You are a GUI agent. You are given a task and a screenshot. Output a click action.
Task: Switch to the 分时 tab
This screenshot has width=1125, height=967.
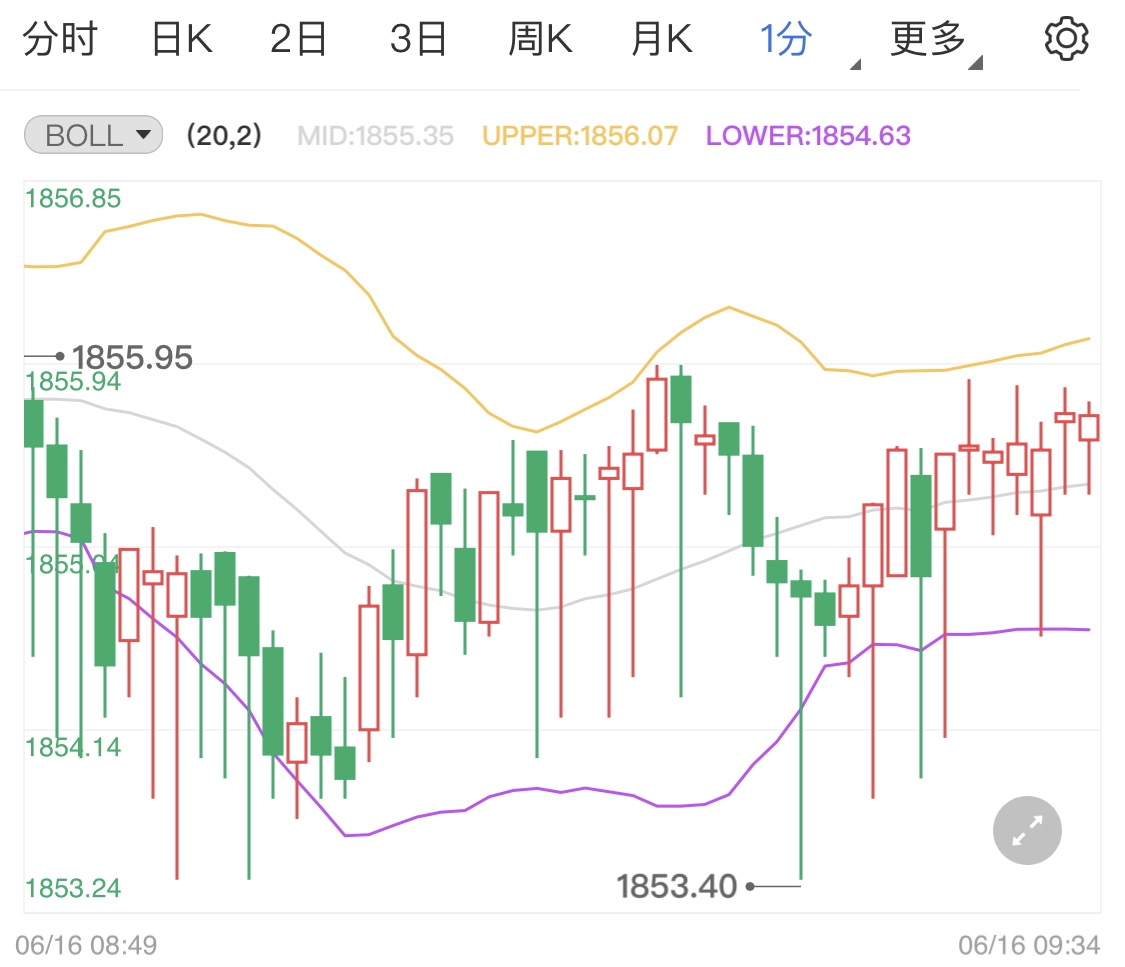click(x=60, y=39)
